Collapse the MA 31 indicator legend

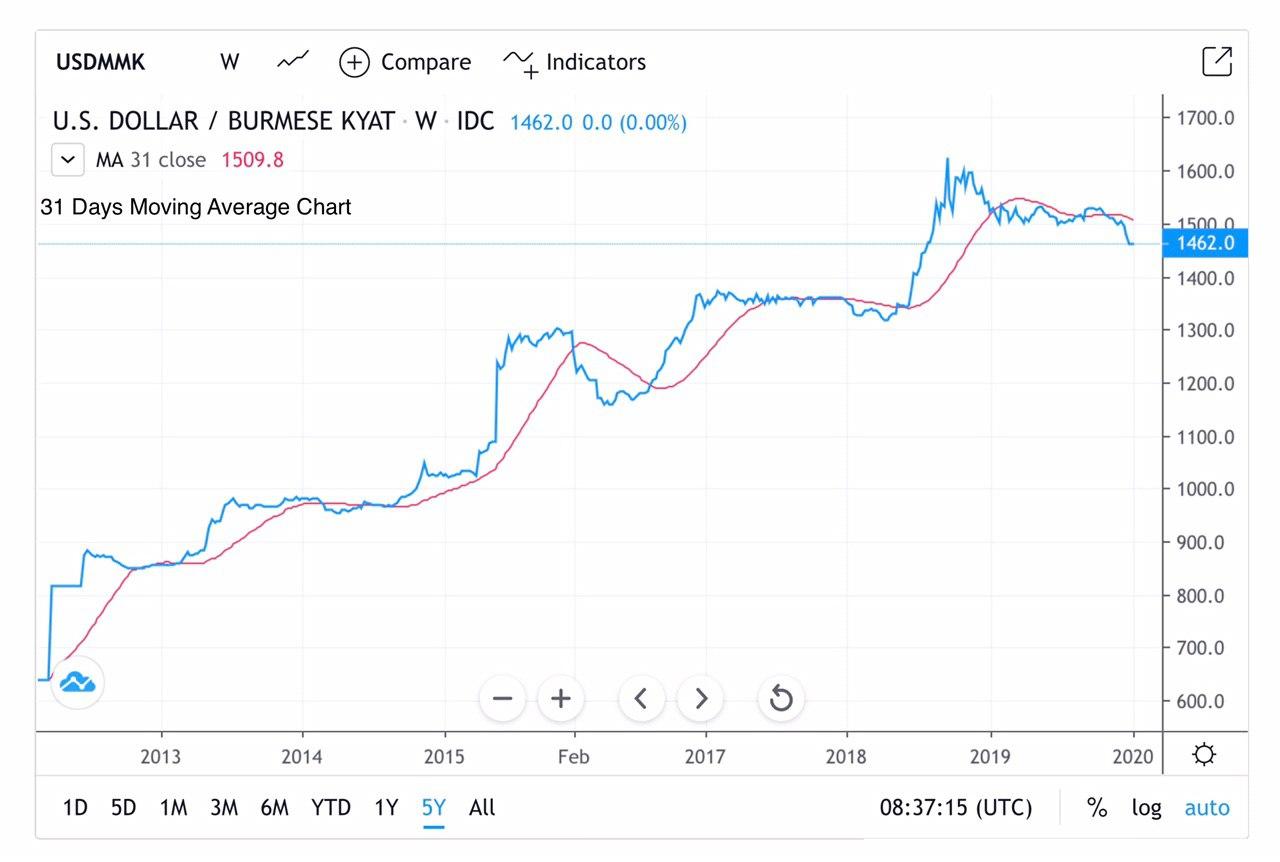click(x=68, y=159)
